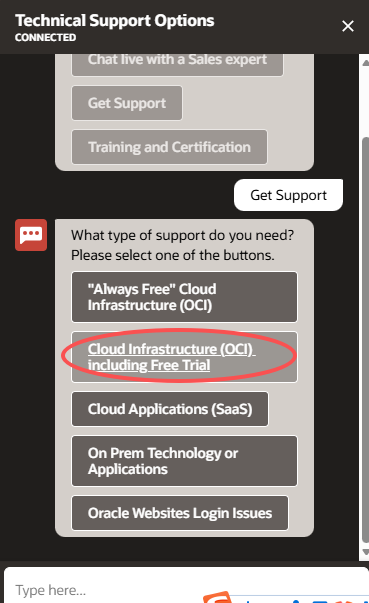Open Cloud Infrastructure (OCI) including Free Trial
The image size is (369, 603).
[x=184, y=357]
